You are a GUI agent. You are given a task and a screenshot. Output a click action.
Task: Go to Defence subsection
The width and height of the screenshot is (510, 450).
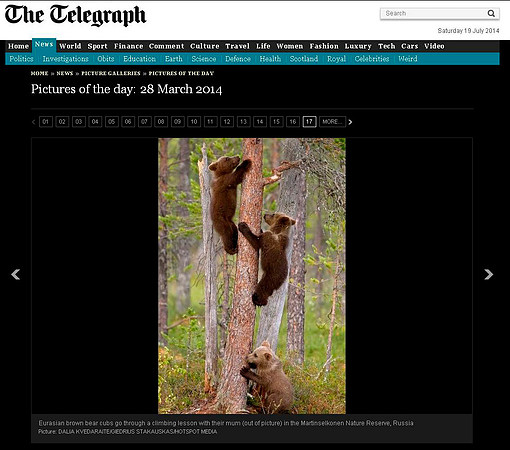coord(238,59)
